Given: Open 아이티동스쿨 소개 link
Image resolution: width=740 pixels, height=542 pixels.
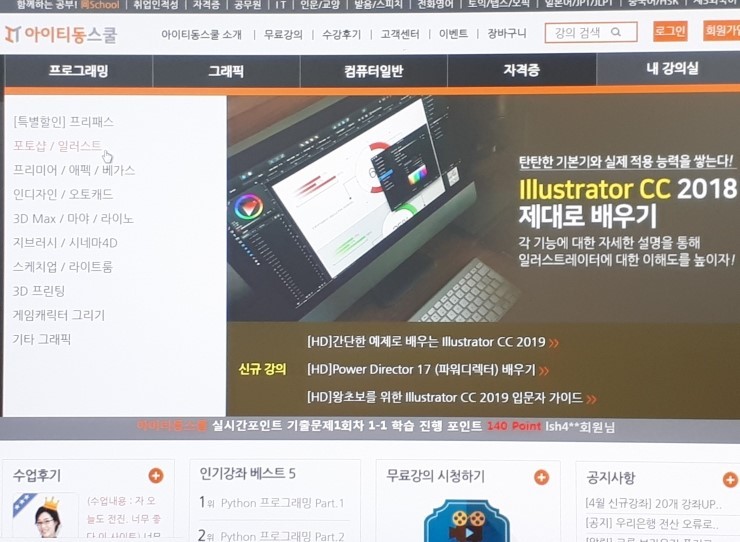Looking at the screenshot, I should pyautogui.click(x=202, y=34).
